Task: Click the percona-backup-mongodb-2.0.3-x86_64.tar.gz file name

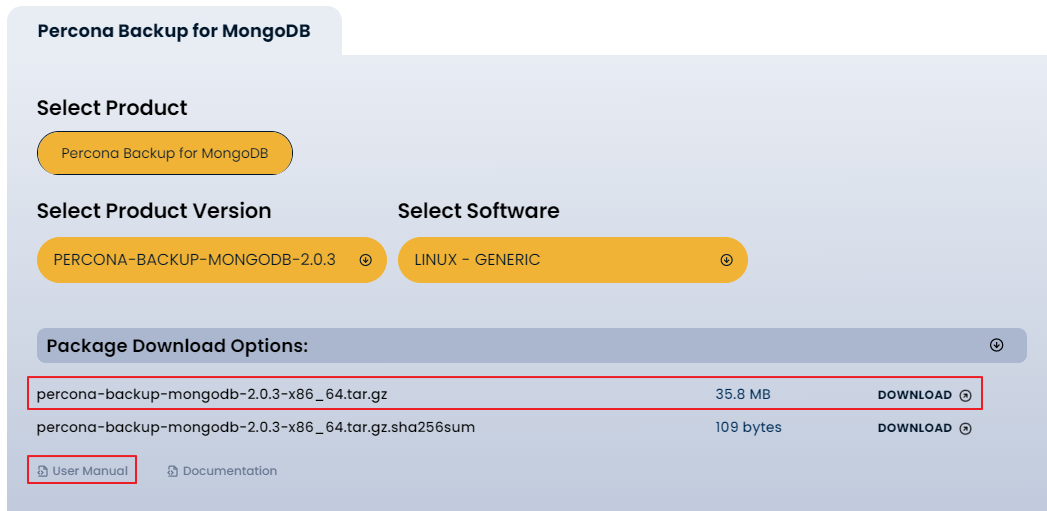Action: tap(212, 395)
